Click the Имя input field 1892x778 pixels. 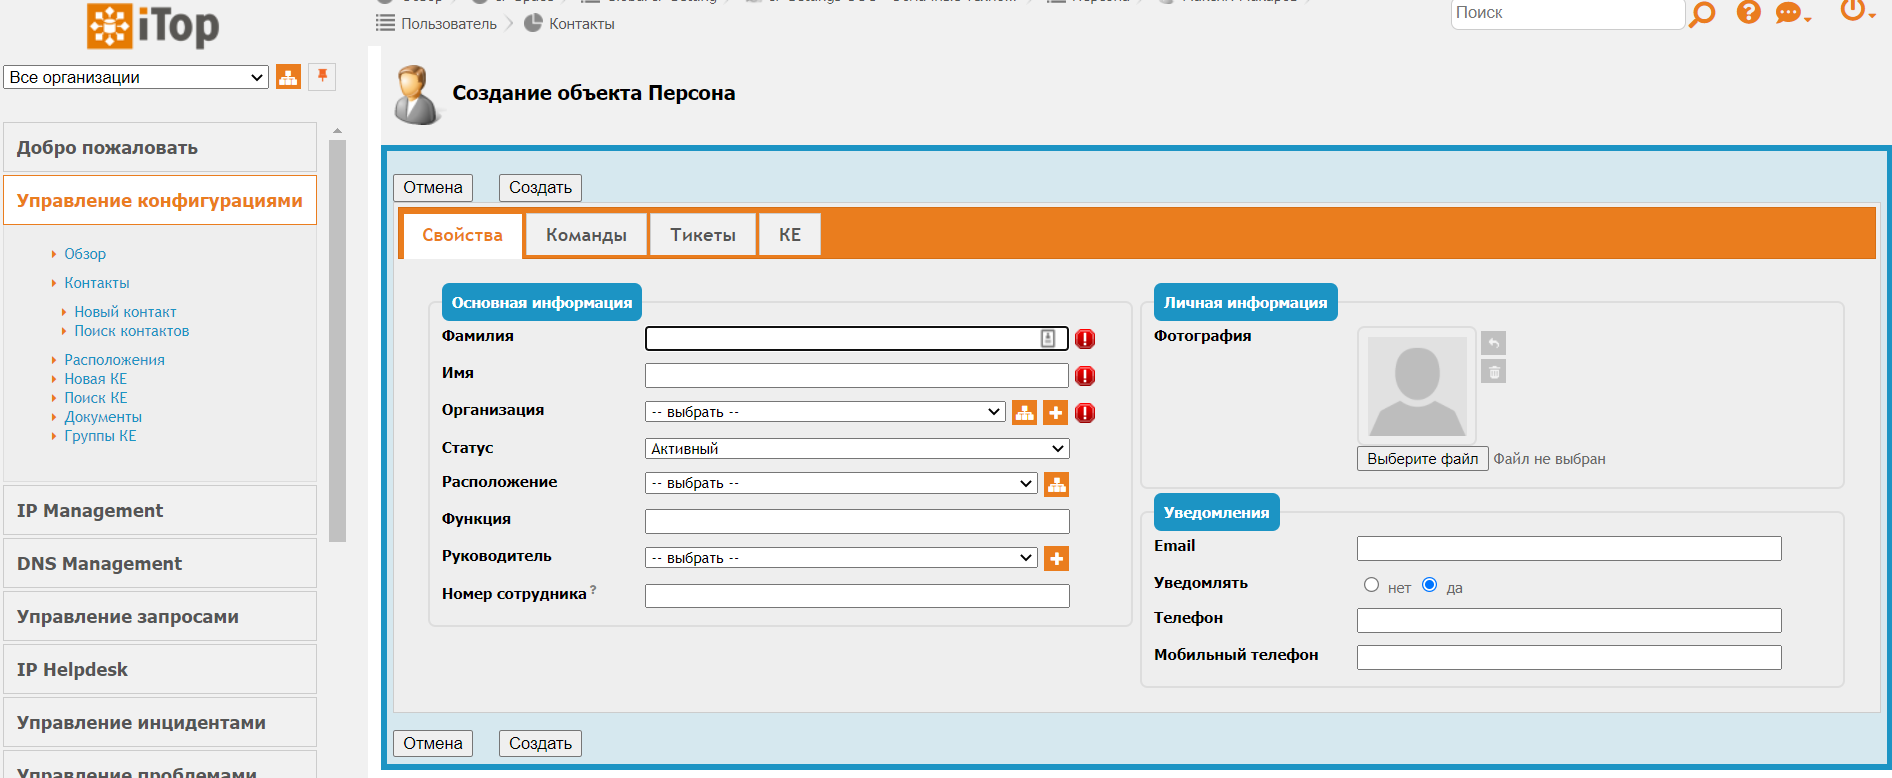tap(857, 376)
